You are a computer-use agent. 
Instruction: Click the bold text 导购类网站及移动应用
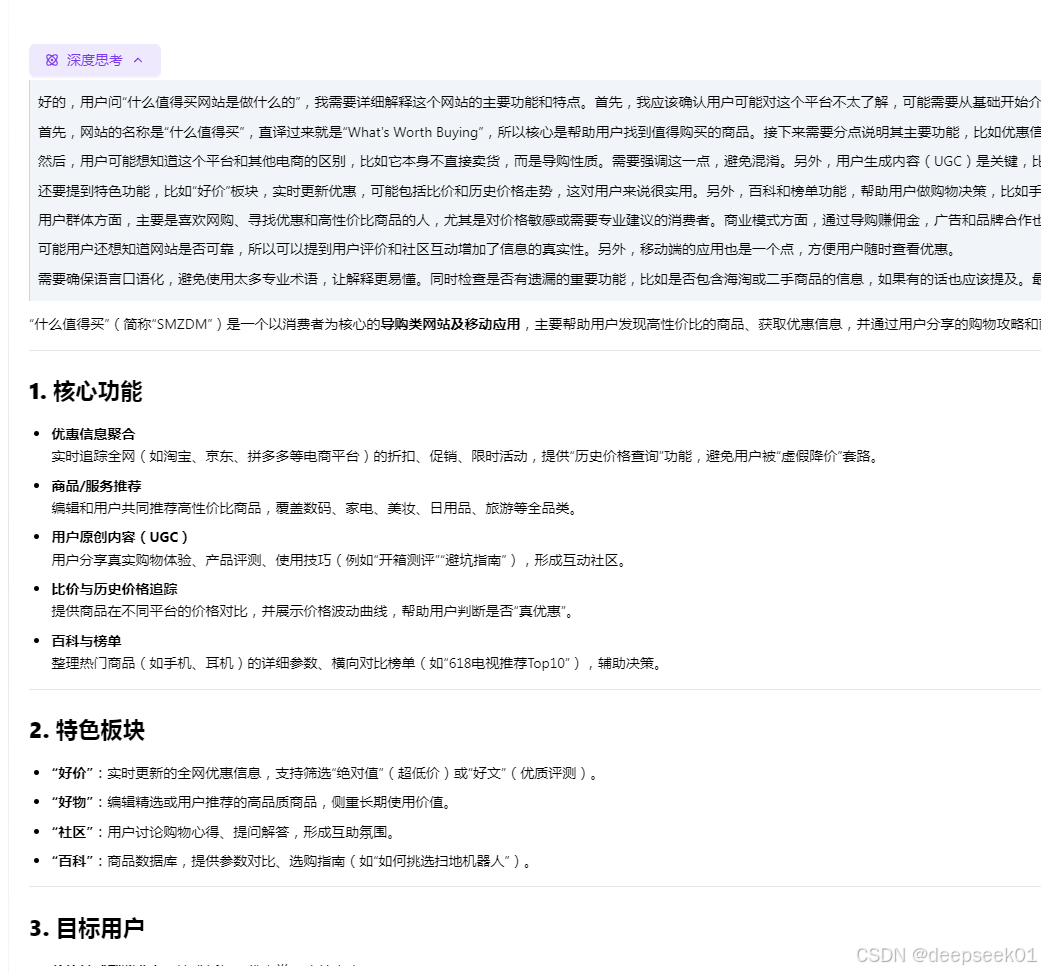[450, 324]
